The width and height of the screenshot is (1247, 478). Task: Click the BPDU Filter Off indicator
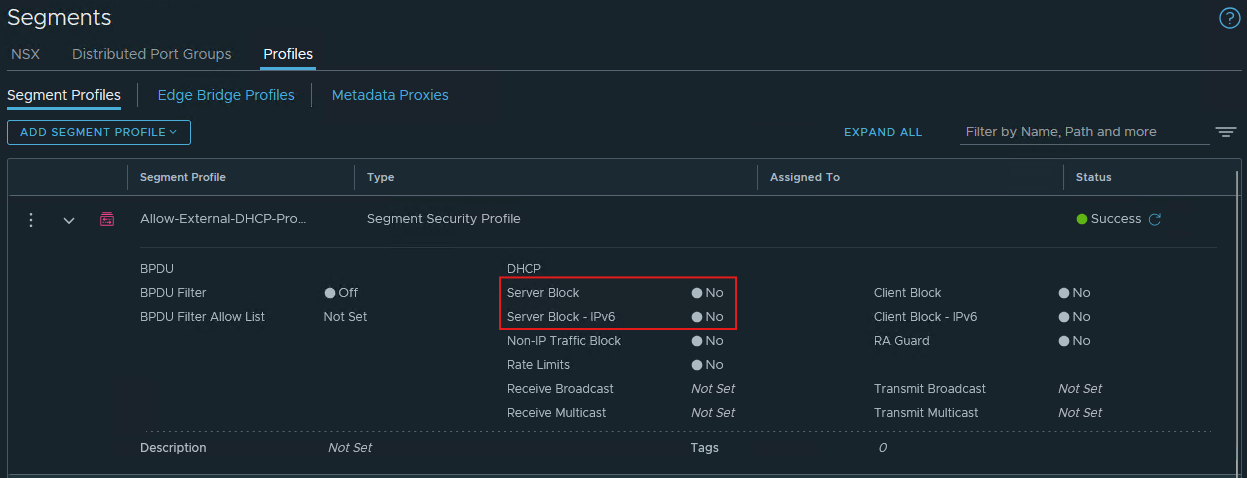click(341, 293)
